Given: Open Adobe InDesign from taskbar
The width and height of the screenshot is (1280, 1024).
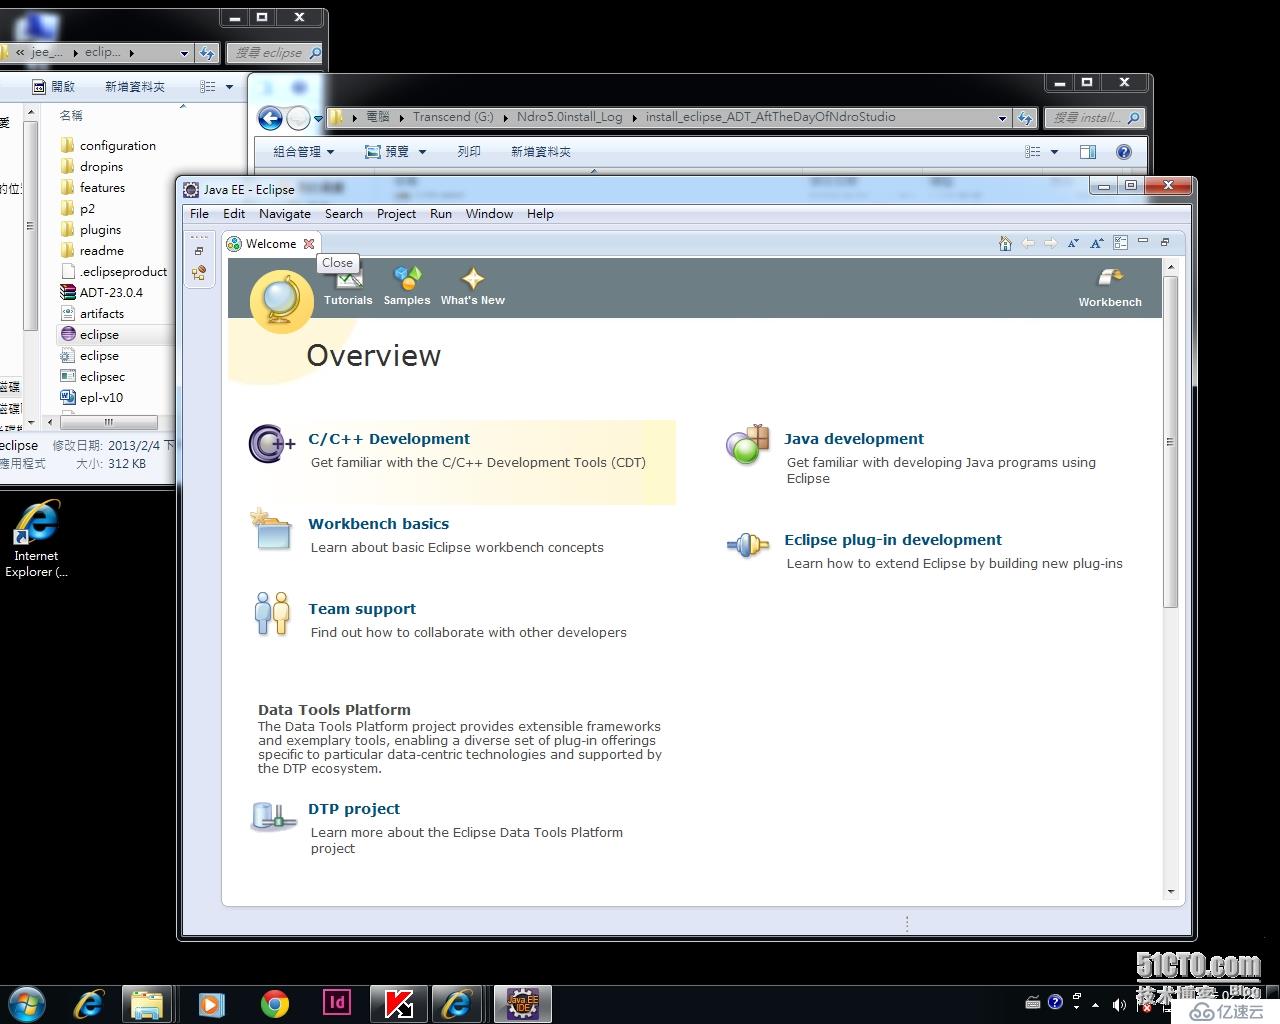Looking at the screenshot, I should click(x=336, y=1003).
